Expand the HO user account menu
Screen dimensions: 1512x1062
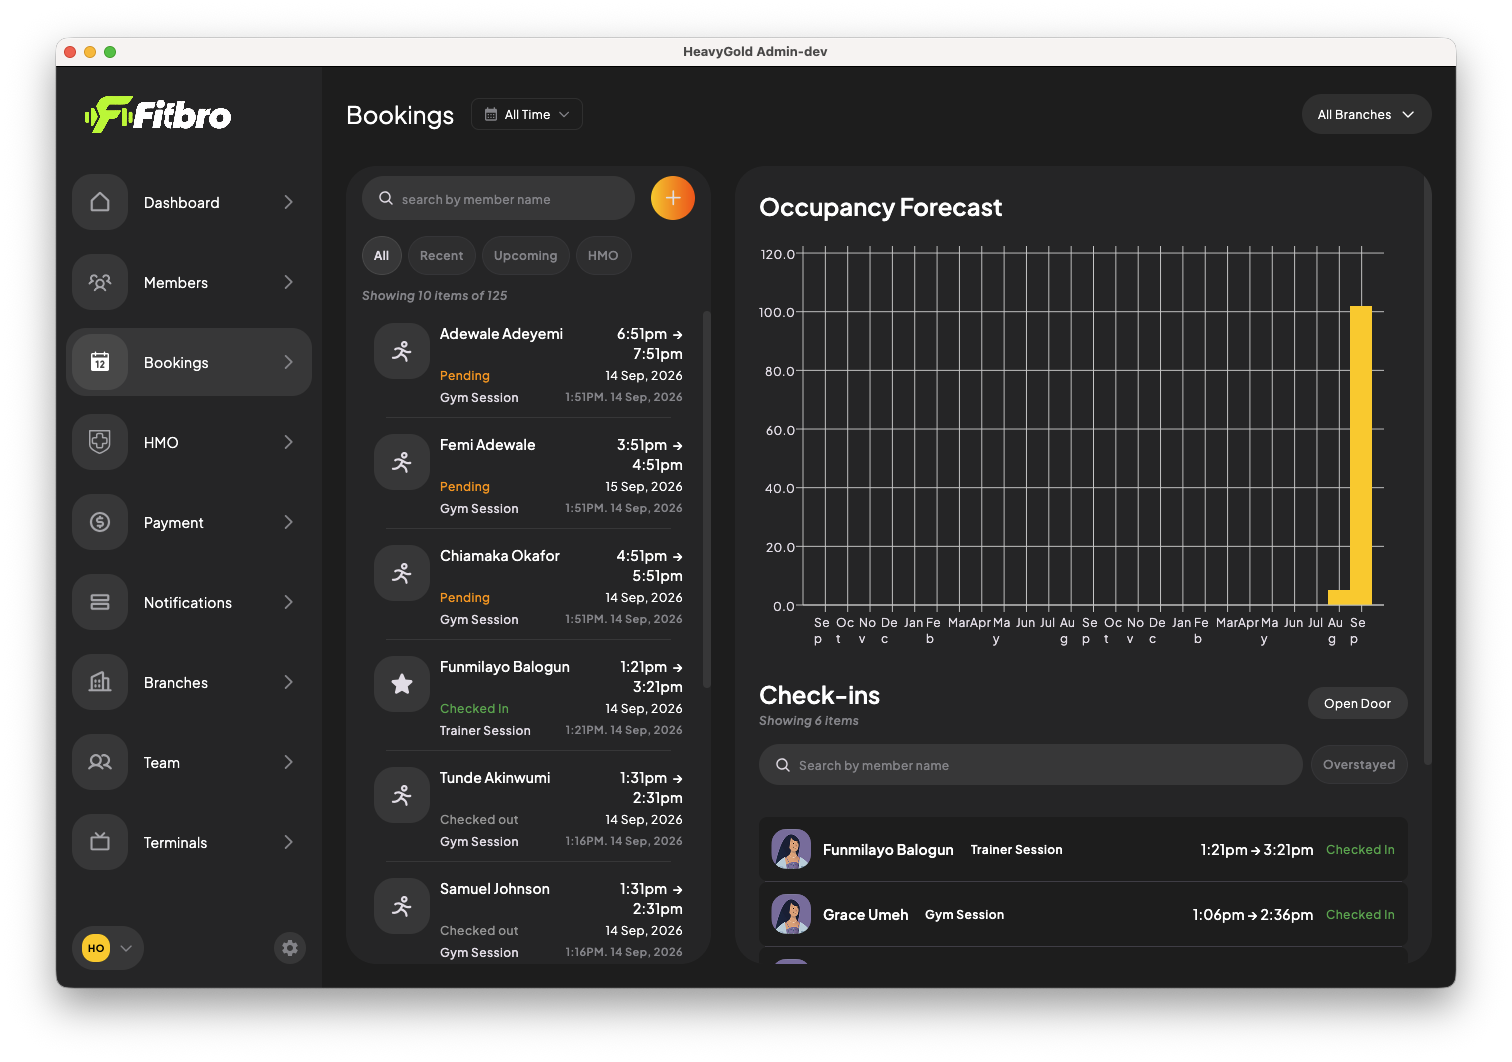(x=108, y=948)
